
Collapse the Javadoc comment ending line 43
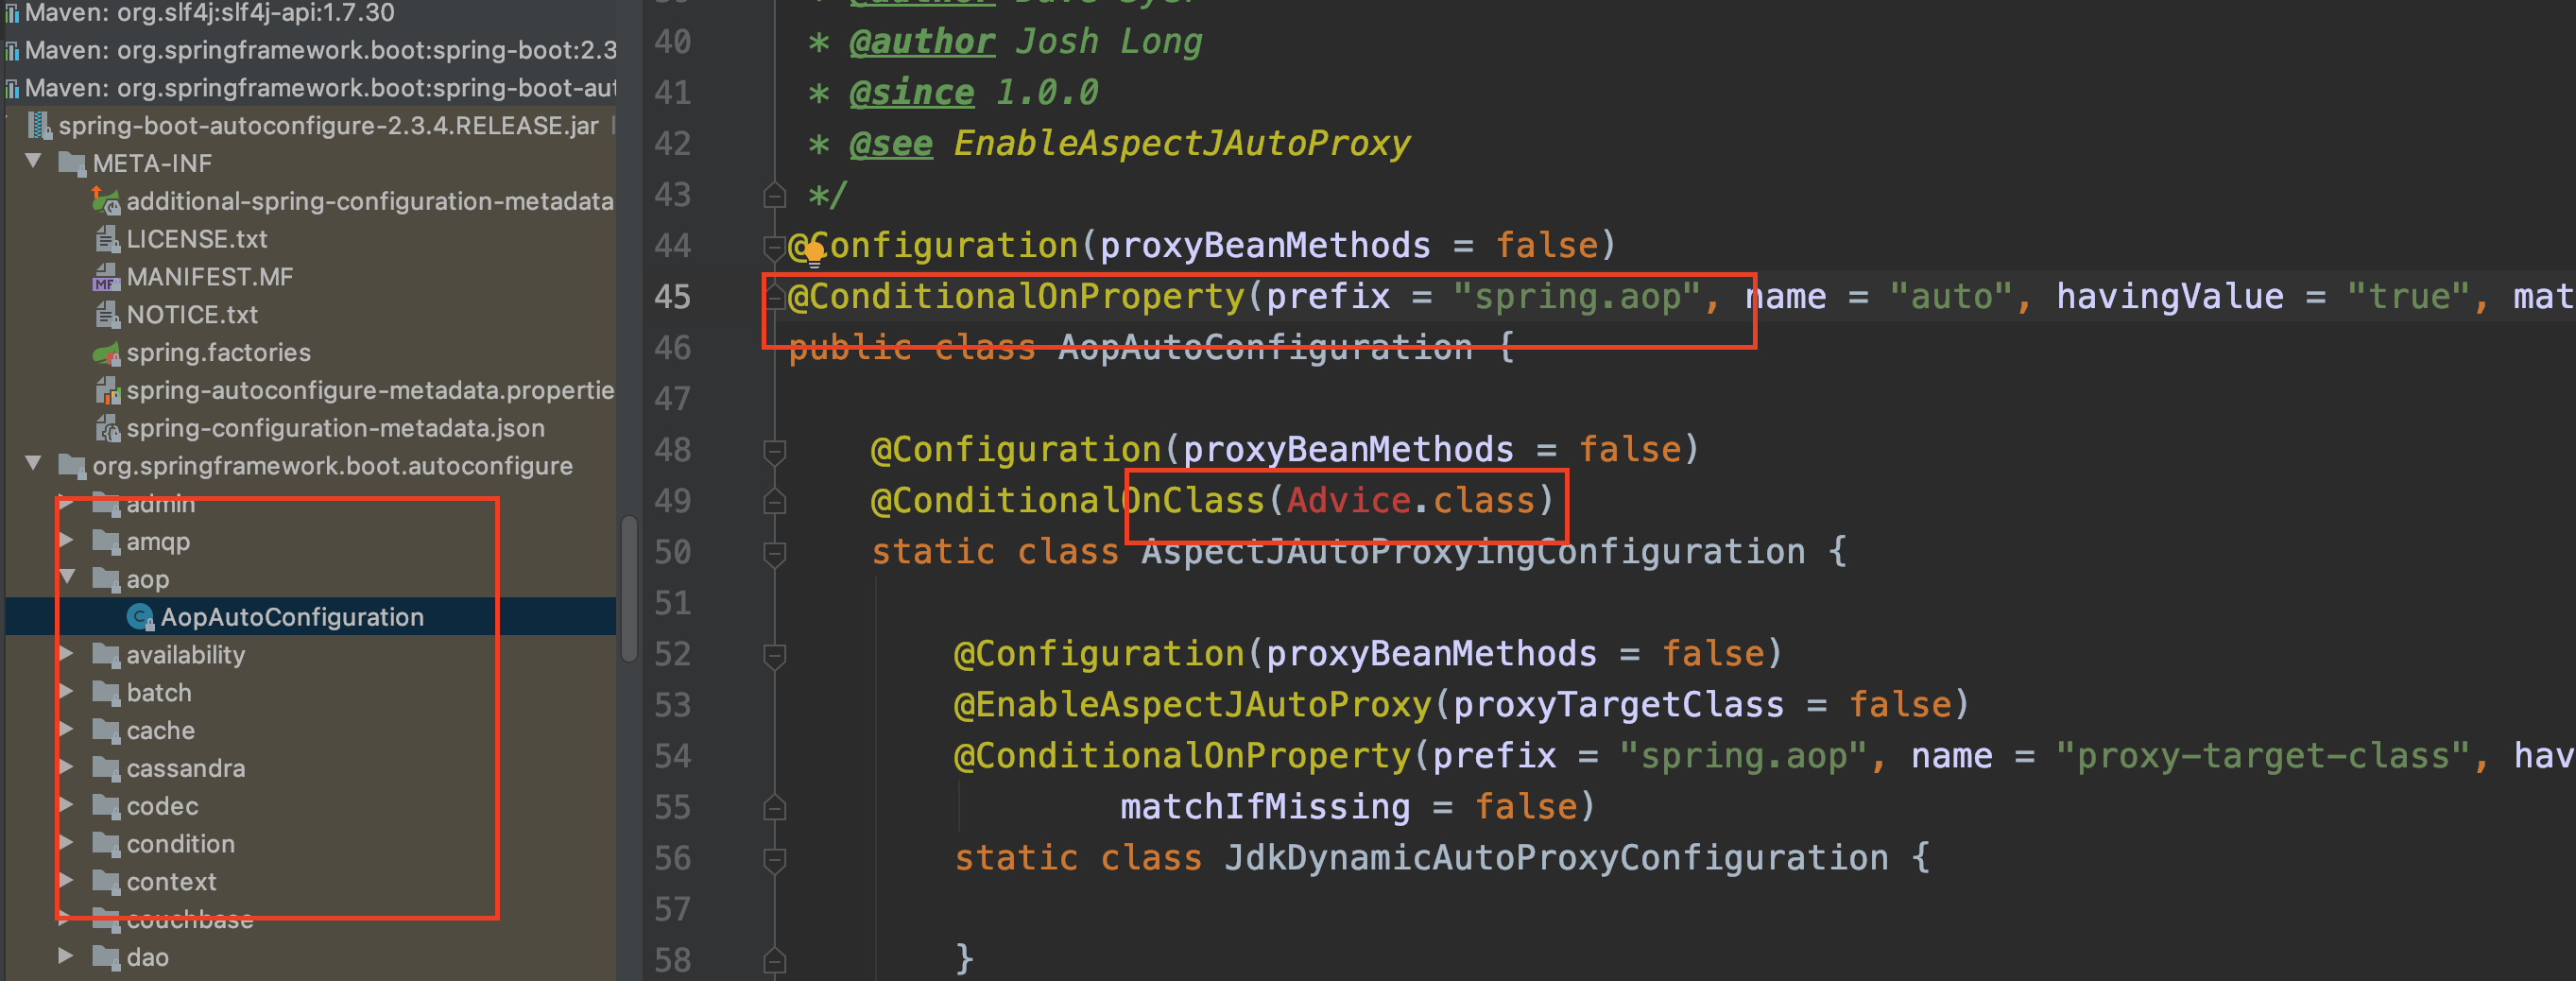774,195
